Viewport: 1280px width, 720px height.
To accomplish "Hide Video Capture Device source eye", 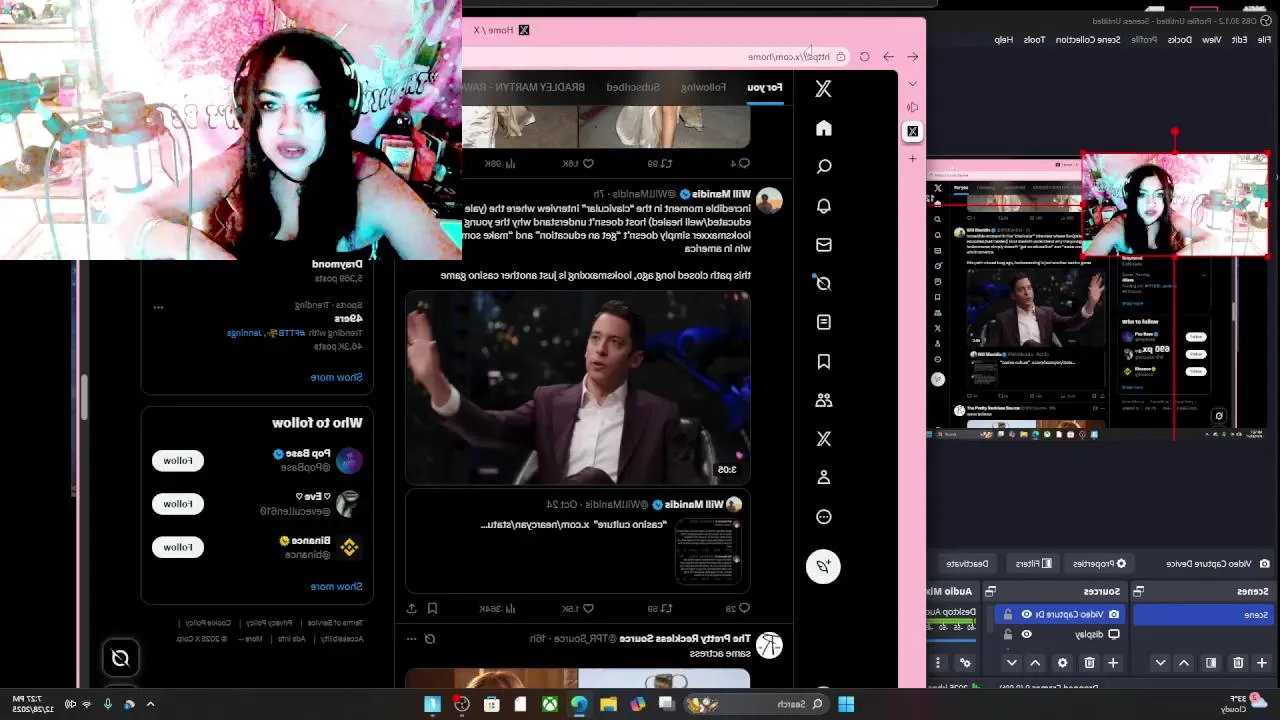I will tap(1026, 614).
